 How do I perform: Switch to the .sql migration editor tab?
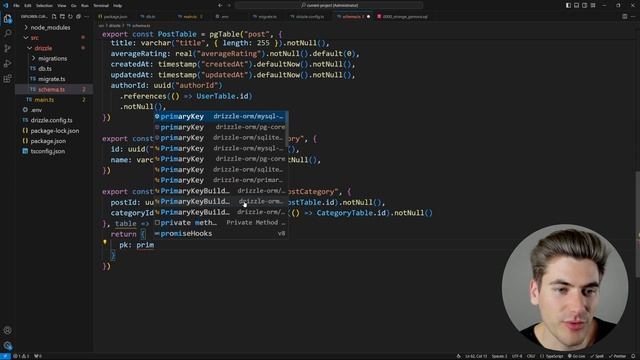[x=404, y=17]
